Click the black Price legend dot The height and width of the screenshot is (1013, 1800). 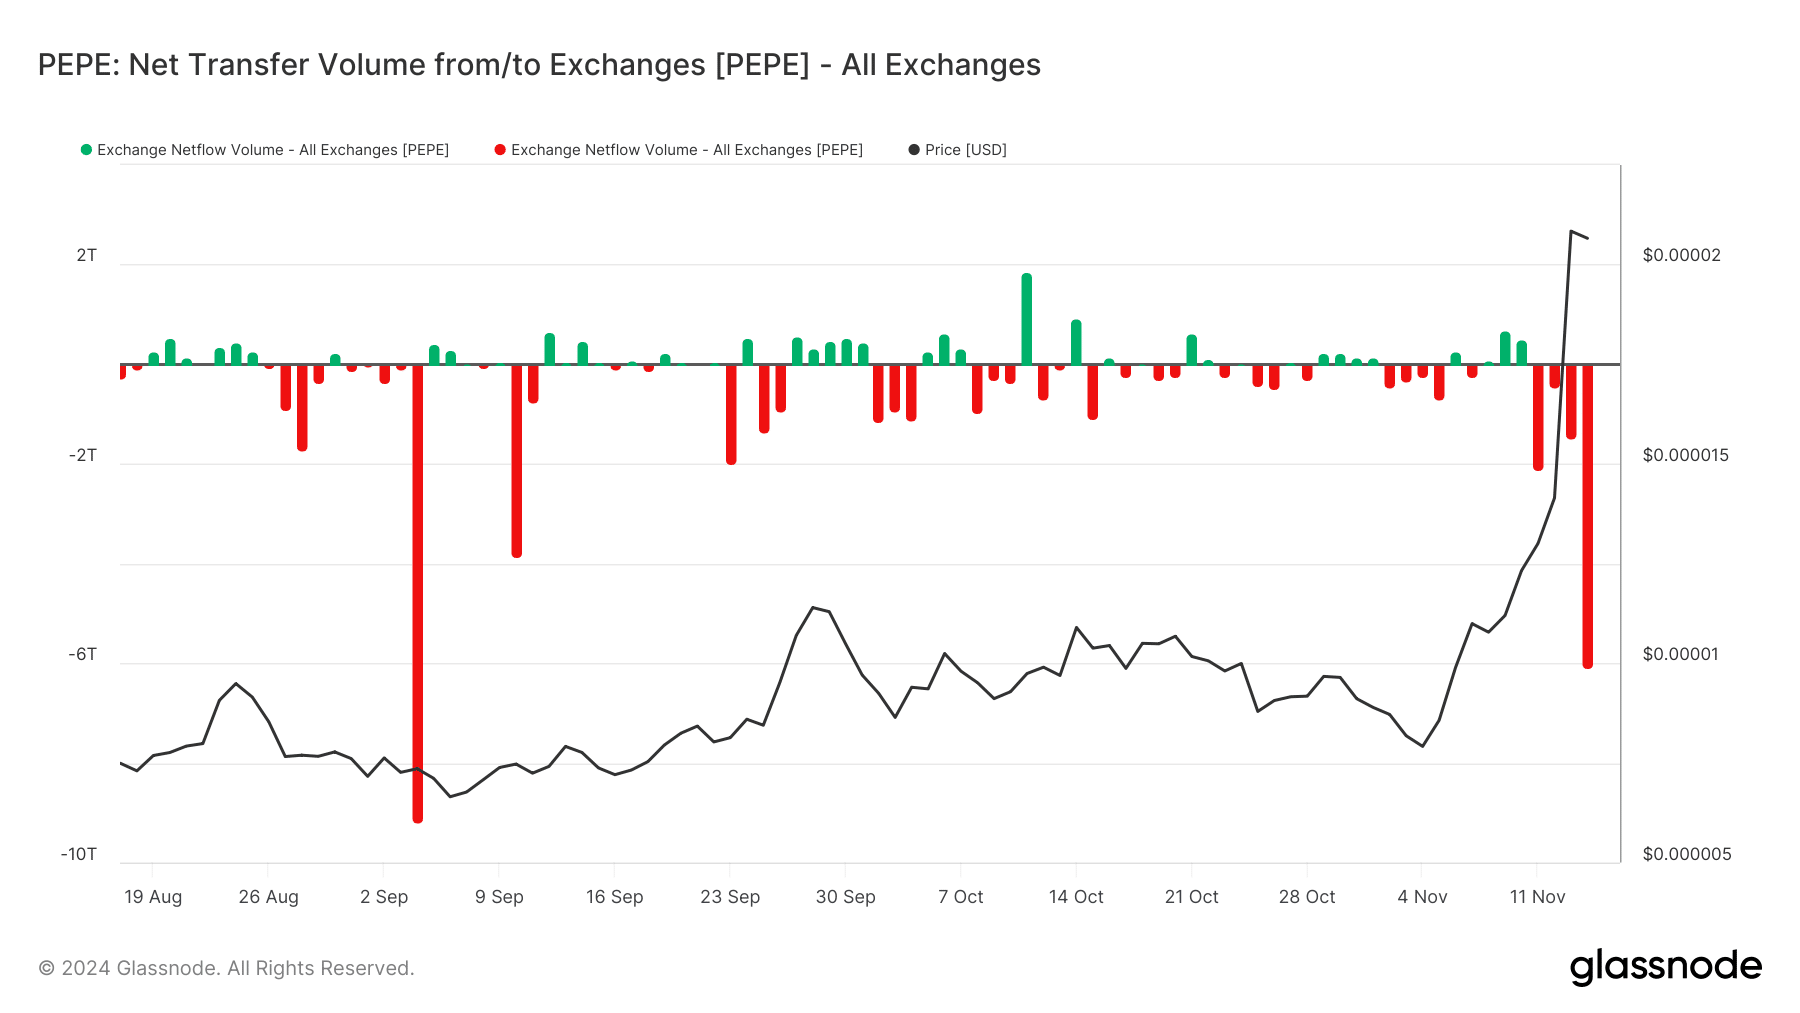point(914,150)
